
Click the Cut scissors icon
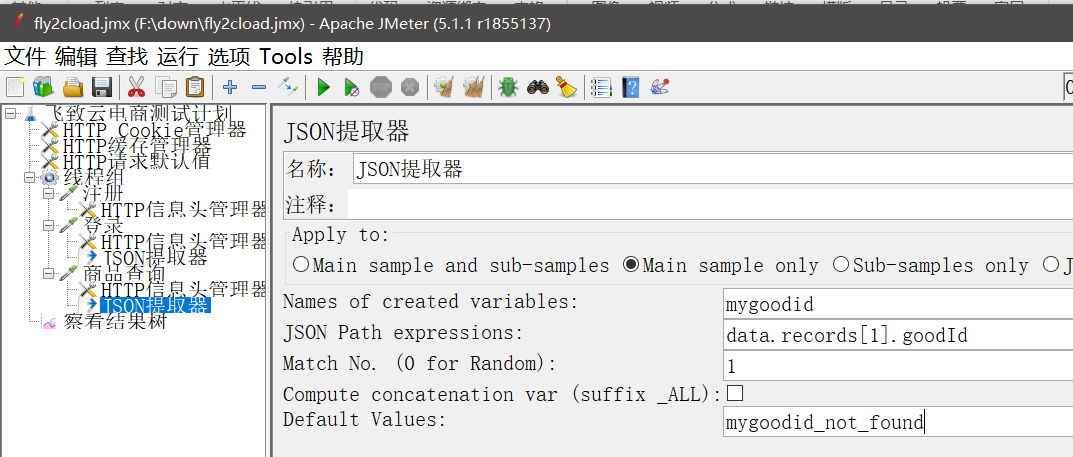click(x=136, y=87)
